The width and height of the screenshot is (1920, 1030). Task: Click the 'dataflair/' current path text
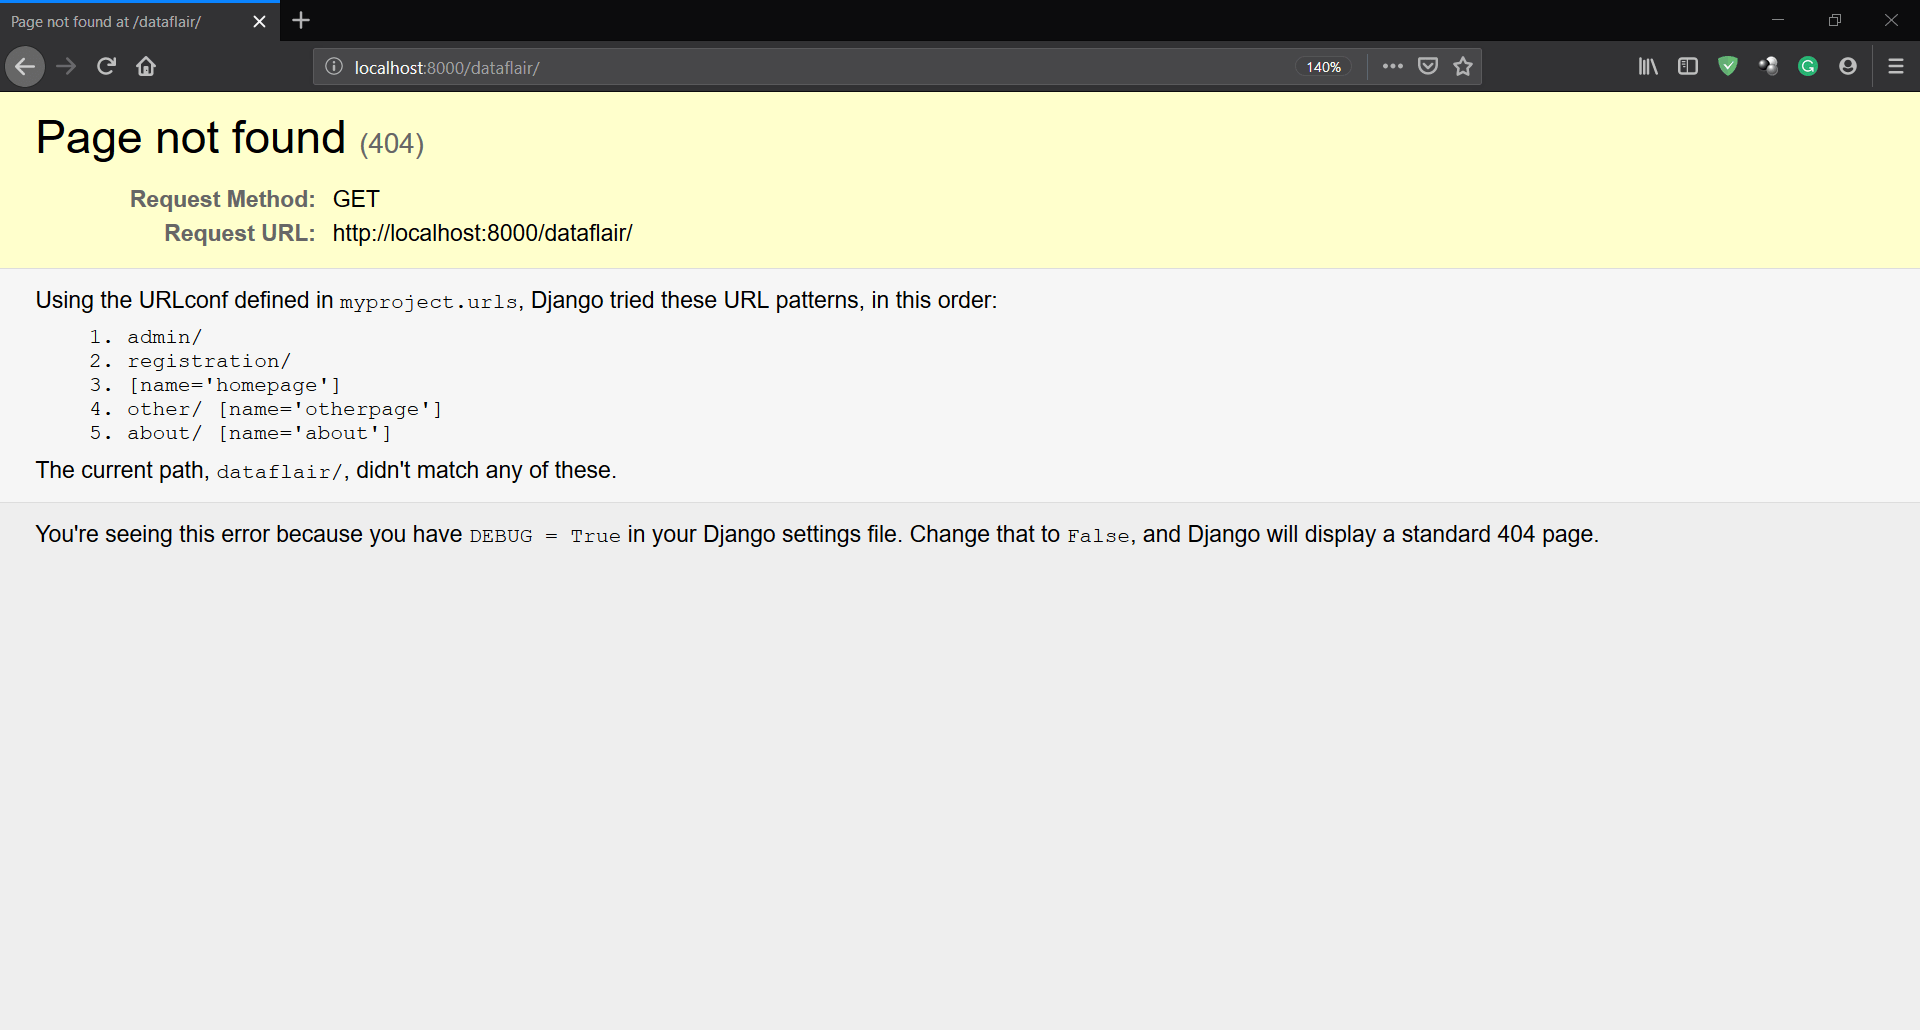[x=279, y=472]
